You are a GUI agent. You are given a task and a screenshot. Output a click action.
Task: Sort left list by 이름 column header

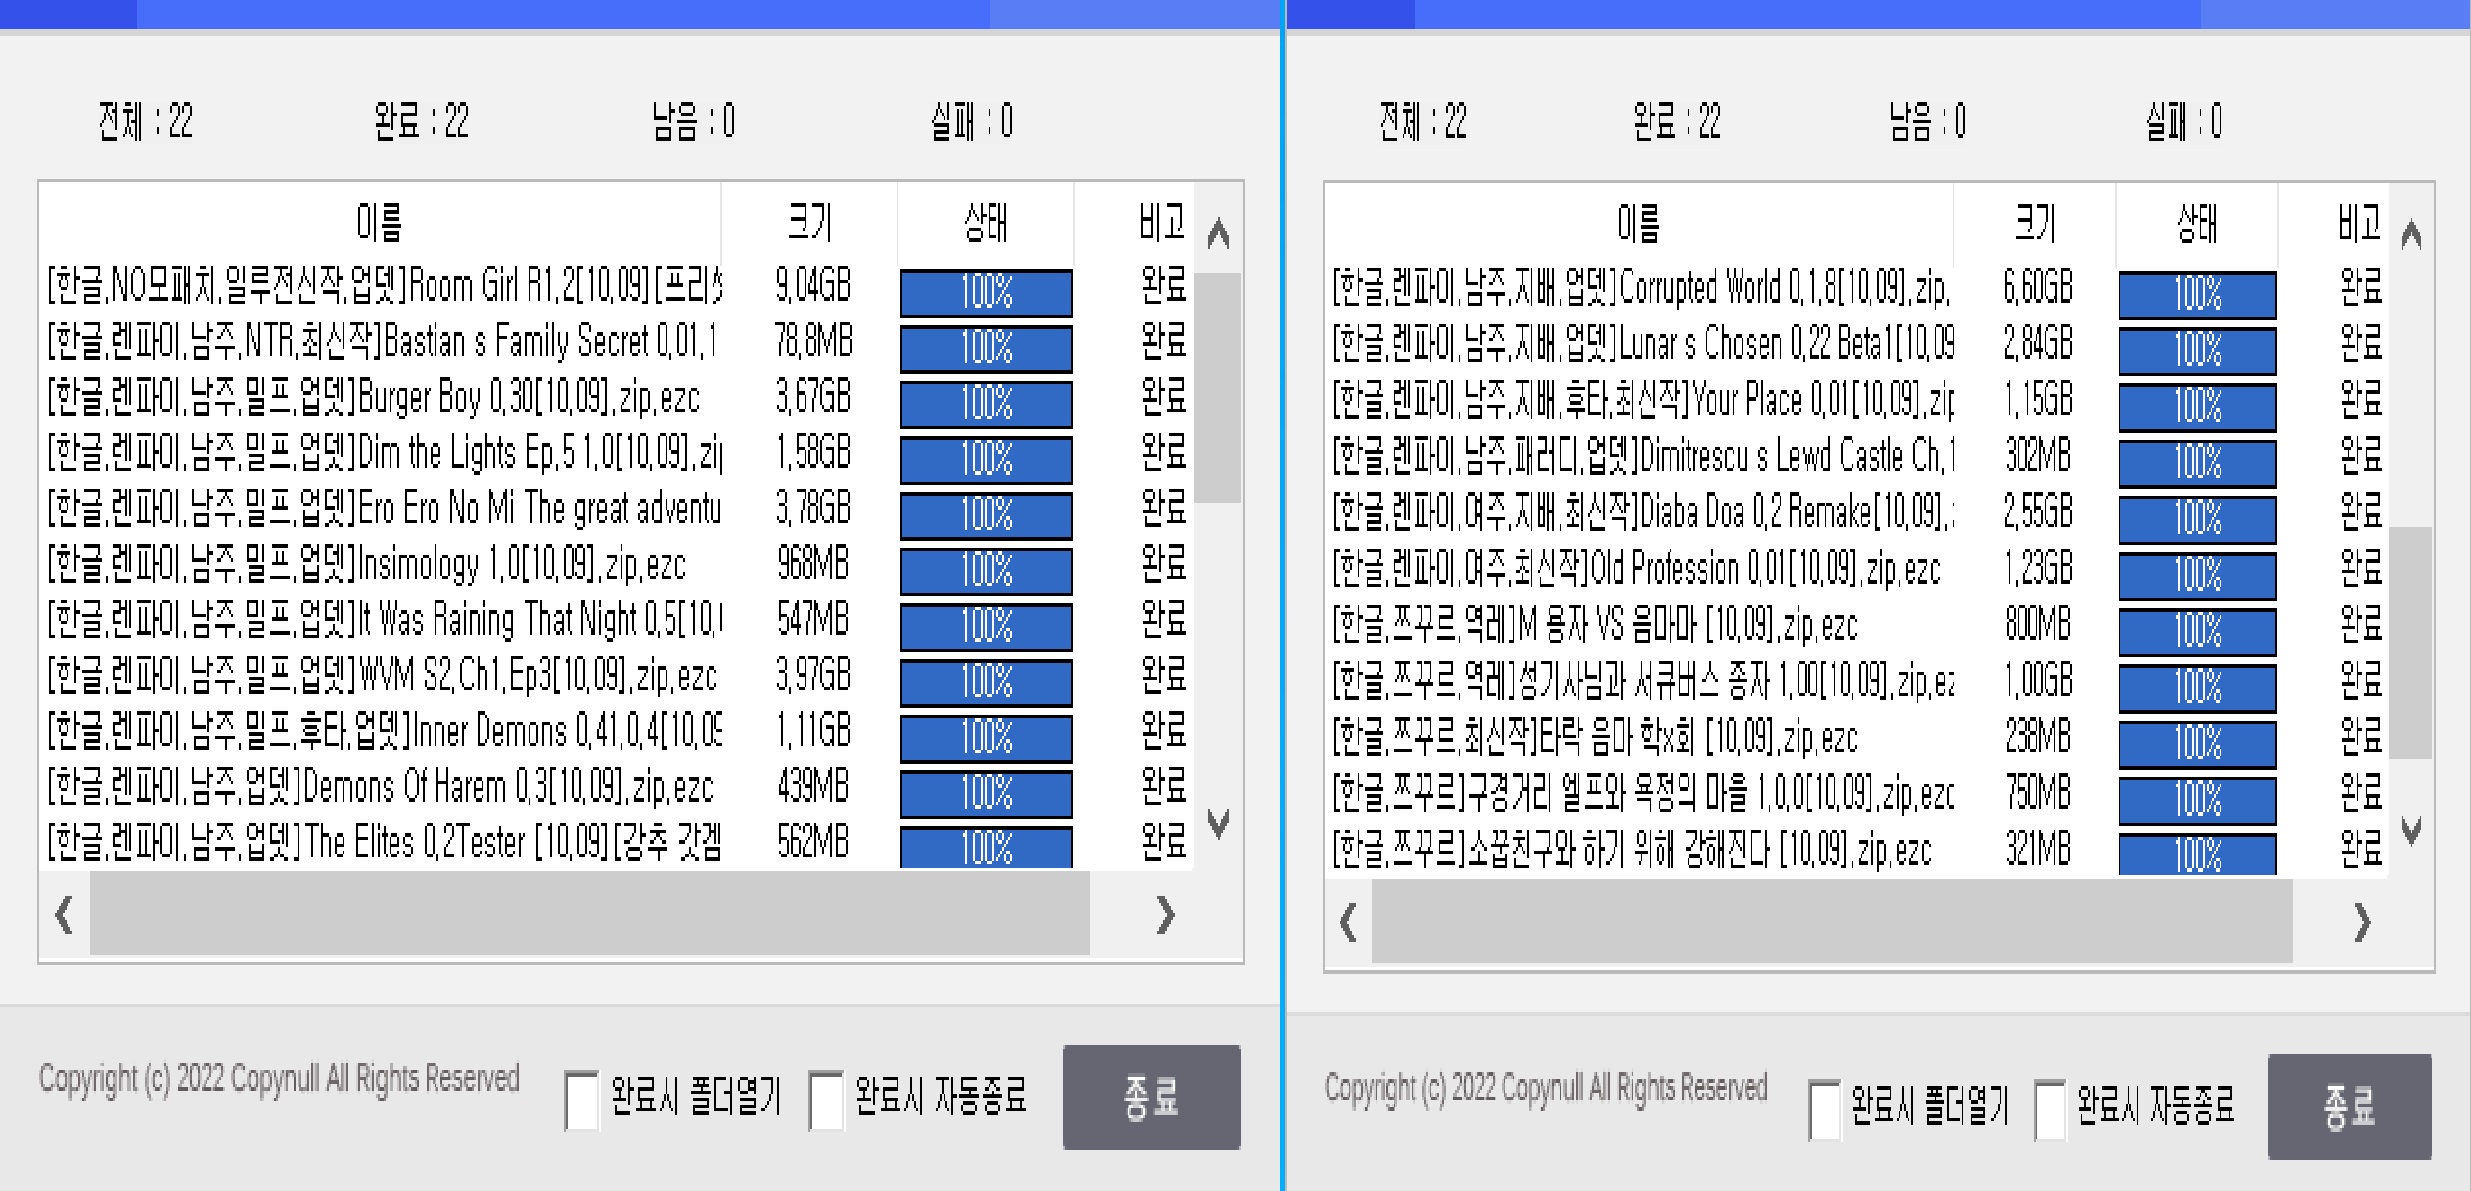[x=379, y=222]
